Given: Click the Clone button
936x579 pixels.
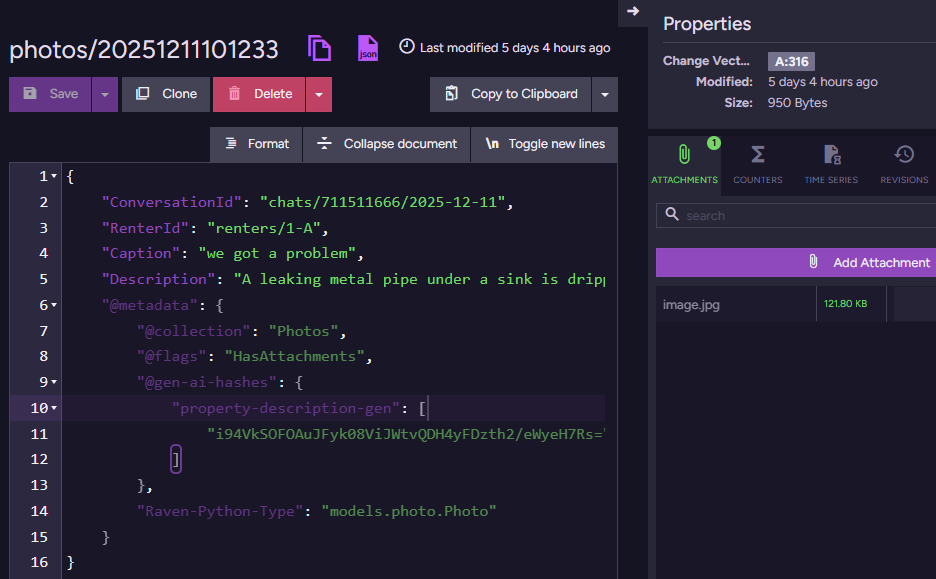Looking at the screenshot, I should tap(166, 94).
